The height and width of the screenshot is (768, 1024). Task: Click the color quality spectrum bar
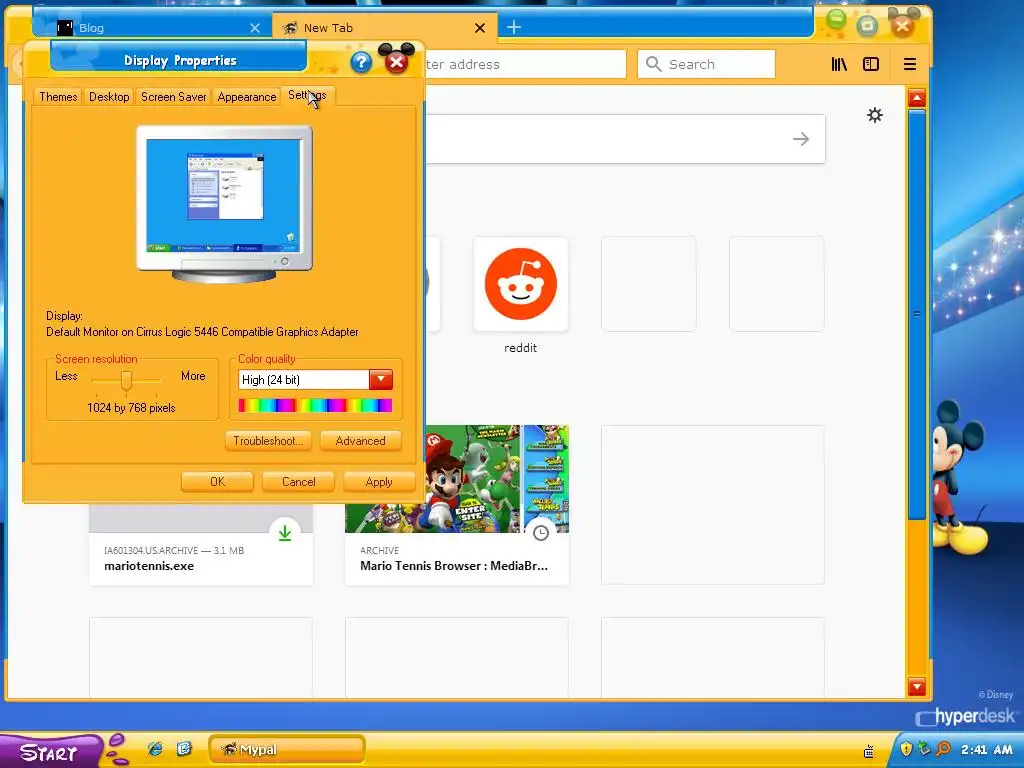(x=315, y=406)
